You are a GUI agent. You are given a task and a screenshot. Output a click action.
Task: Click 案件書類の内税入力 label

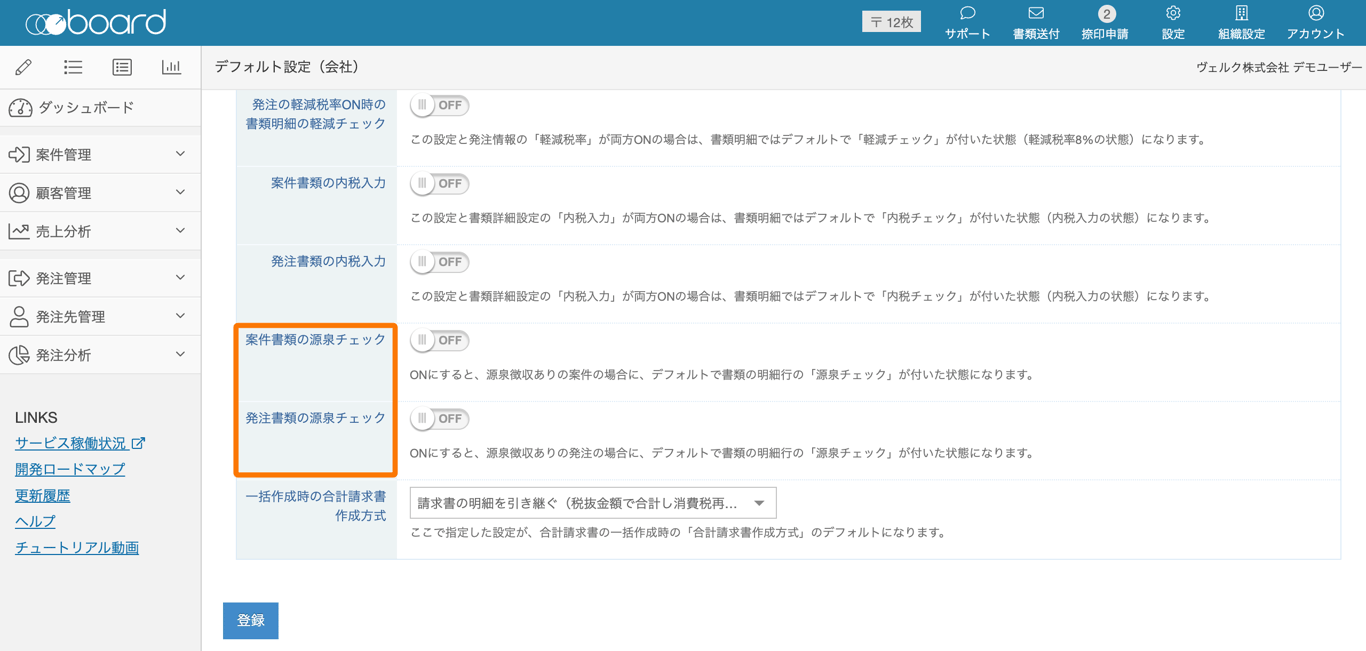pos(328,183)
